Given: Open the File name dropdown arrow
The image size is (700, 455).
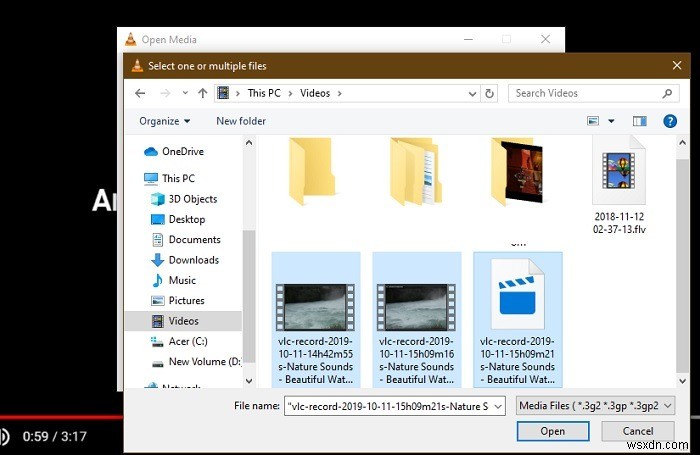Looking at the screenshot, I should coord(498,406).
